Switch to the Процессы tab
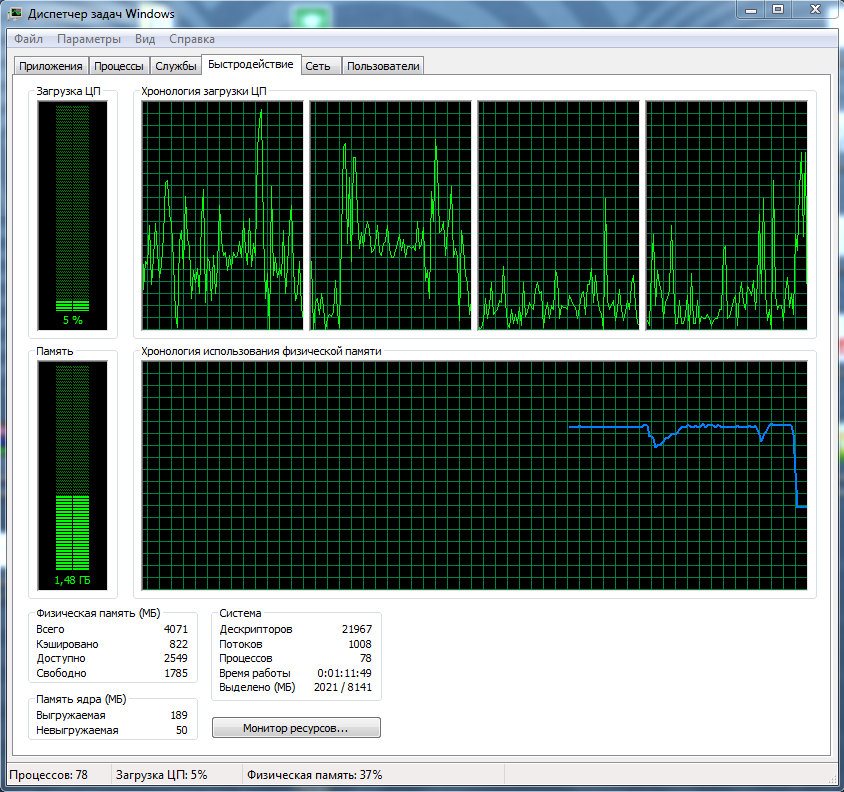The image size is (844, 792). click(x=119, y=66)
